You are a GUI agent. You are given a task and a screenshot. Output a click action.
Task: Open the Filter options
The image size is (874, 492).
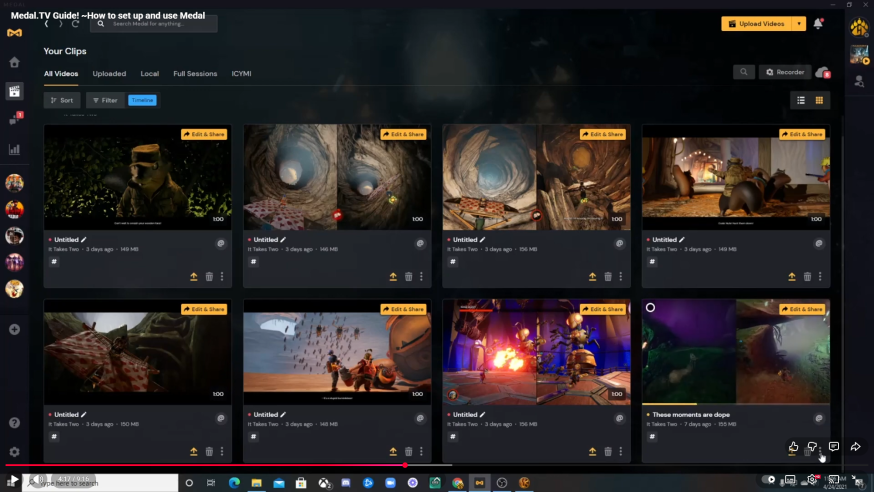pos(104,100)
